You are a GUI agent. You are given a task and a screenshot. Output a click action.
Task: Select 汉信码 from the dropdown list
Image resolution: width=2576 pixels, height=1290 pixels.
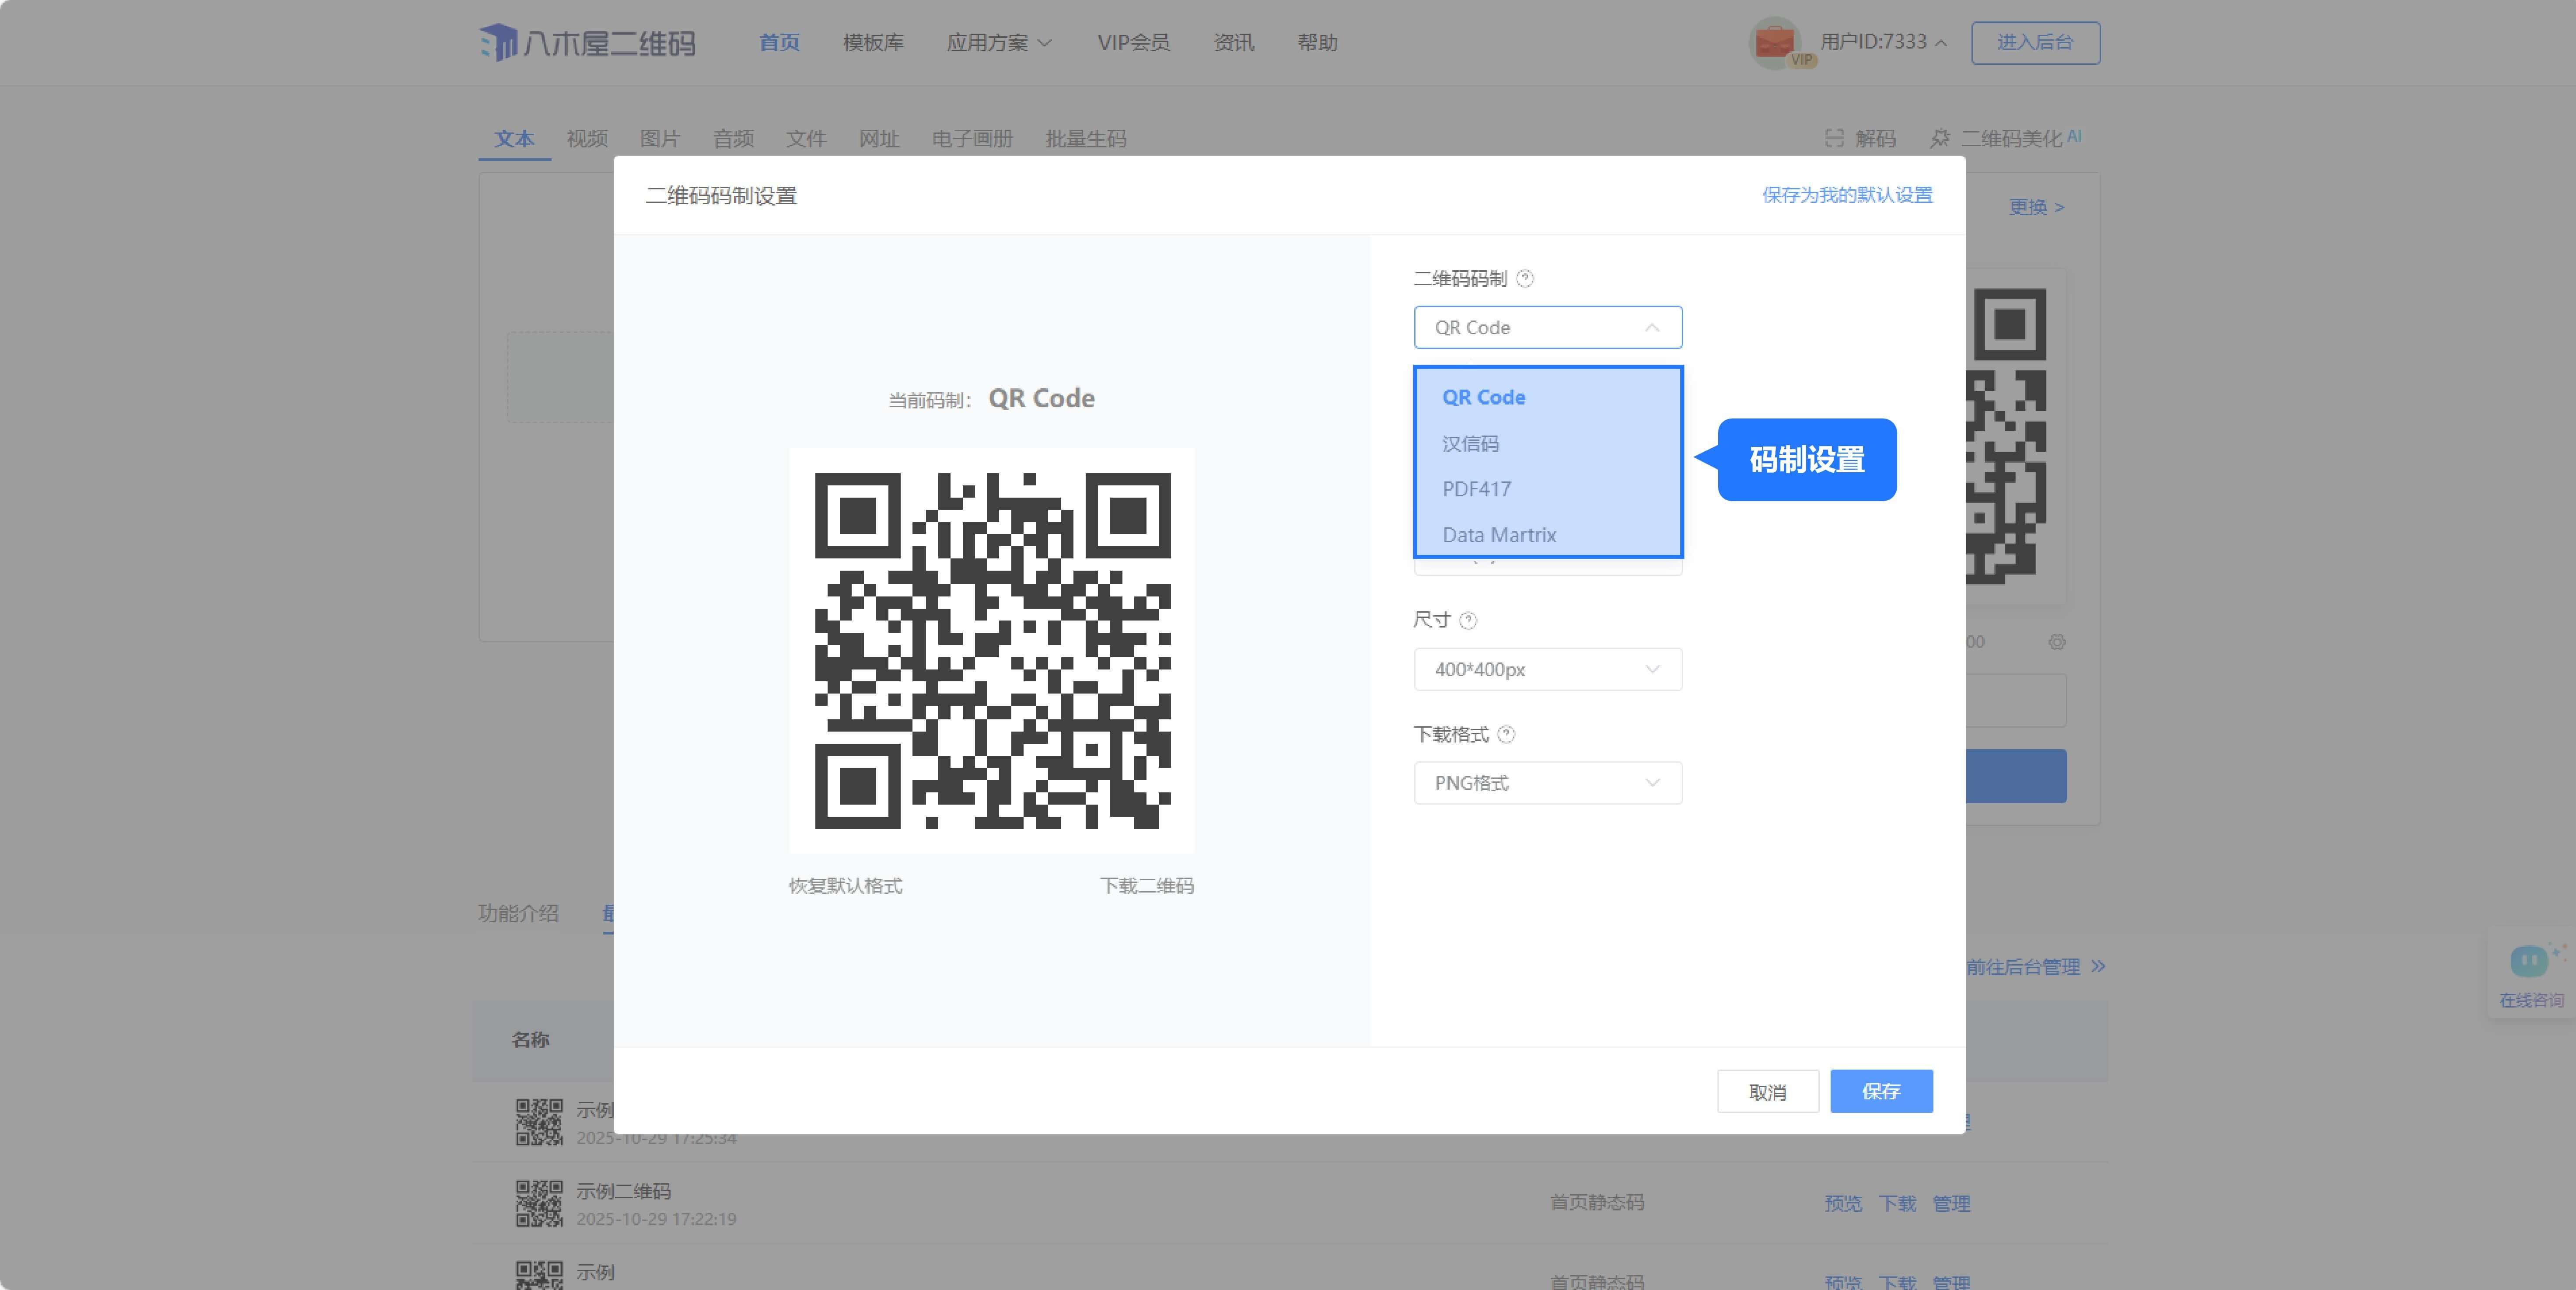(1470, 443)
